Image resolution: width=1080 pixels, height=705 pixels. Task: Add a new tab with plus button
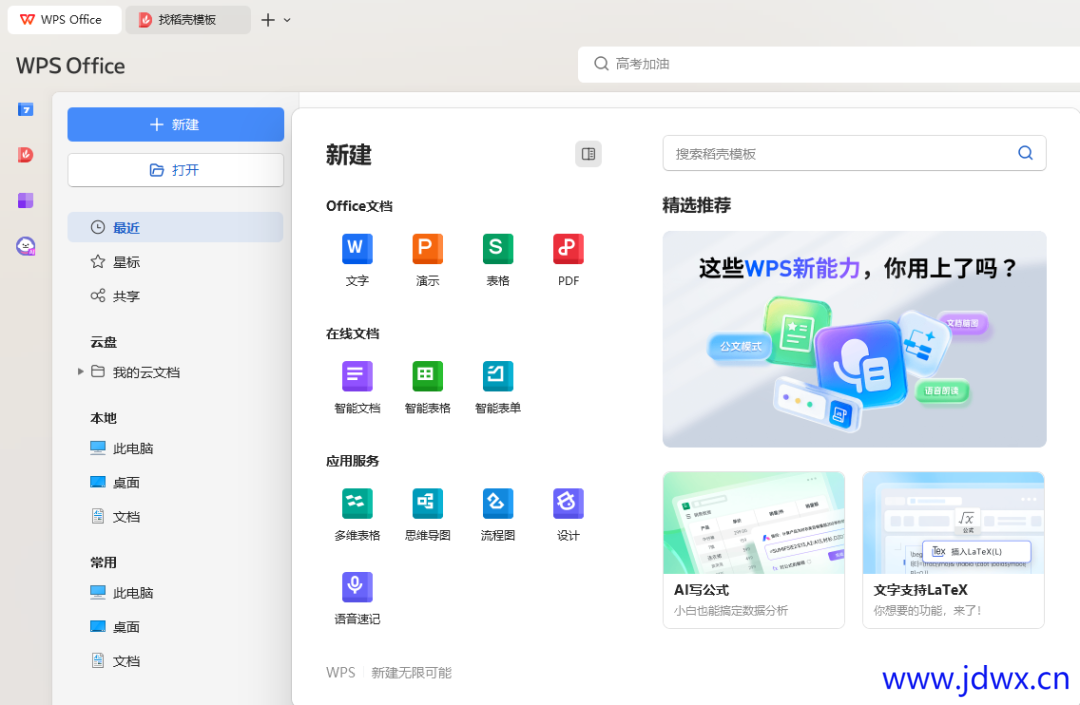268,20
